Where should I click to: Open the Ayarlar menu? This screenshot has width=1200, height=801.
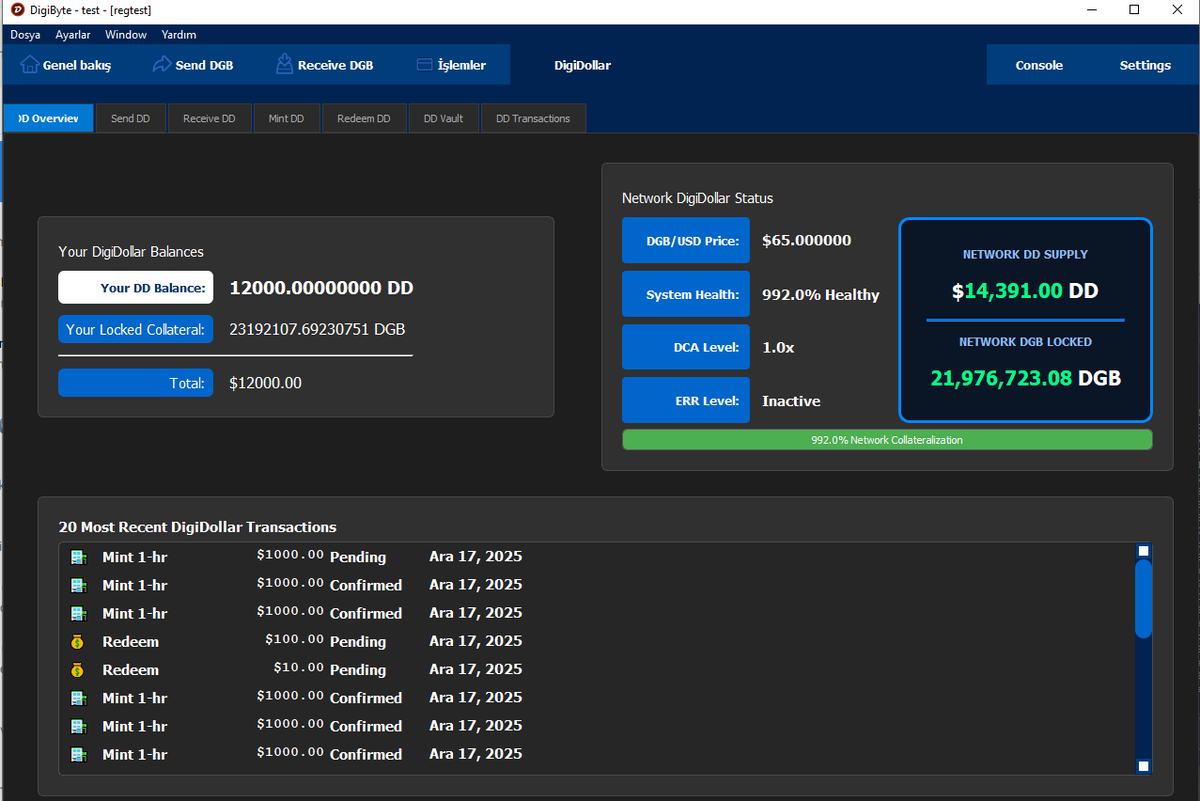click(x=73, y=34)
